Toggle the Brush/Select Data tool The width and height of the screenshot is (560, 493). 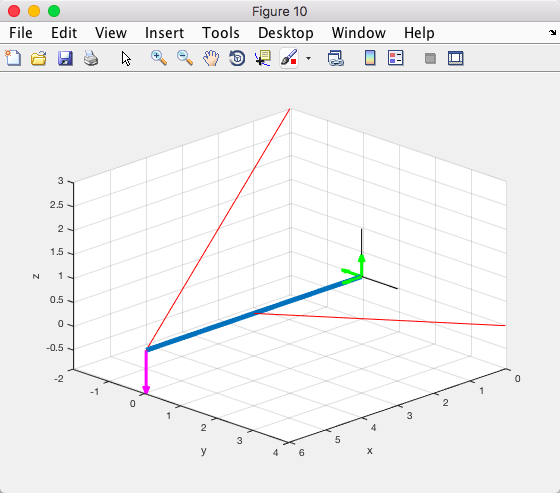click(289, 58)
